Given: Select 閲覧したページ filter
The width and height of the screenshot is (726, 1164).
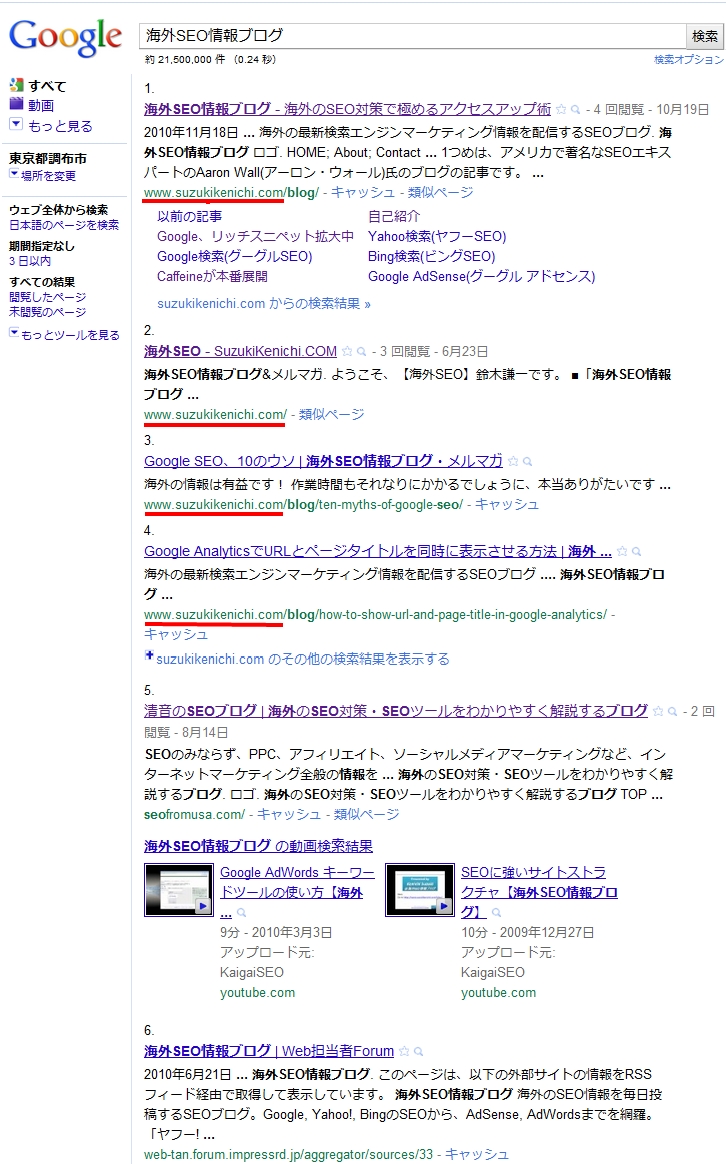Looking at the screenshot, I should coord(48,297).
